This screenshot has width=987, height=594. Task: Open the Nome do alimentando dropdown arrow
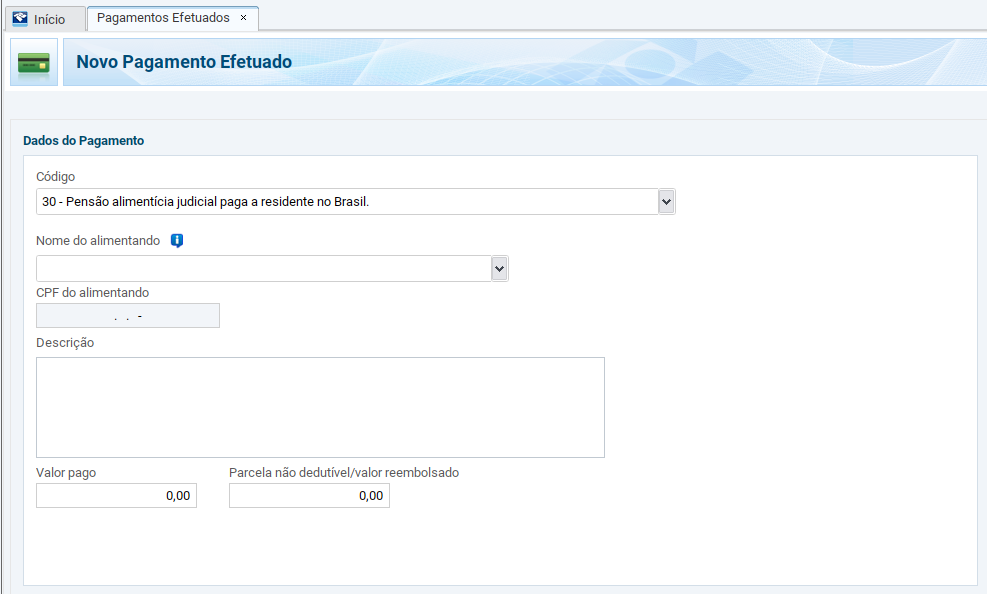pyautogui.click(x=500, y=268)
